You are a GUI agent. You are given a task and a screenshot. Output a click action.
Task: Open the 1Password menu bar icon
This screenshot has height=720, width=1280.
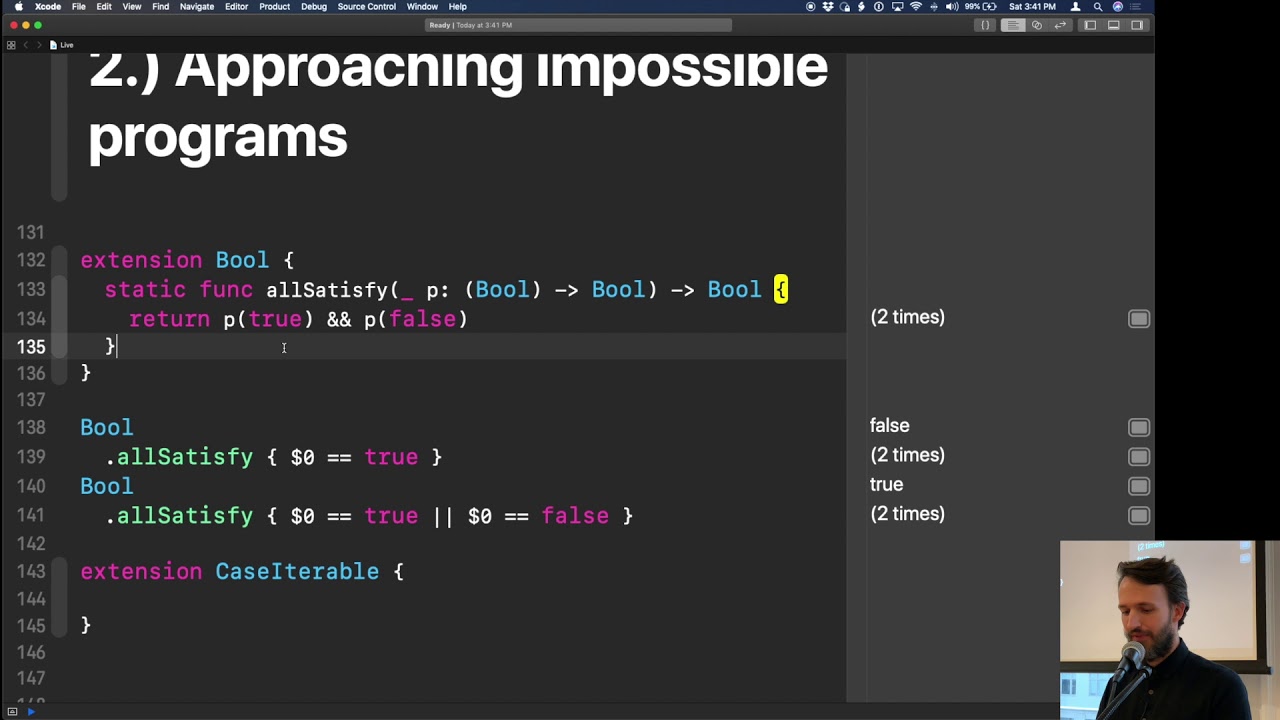point(879,6)
